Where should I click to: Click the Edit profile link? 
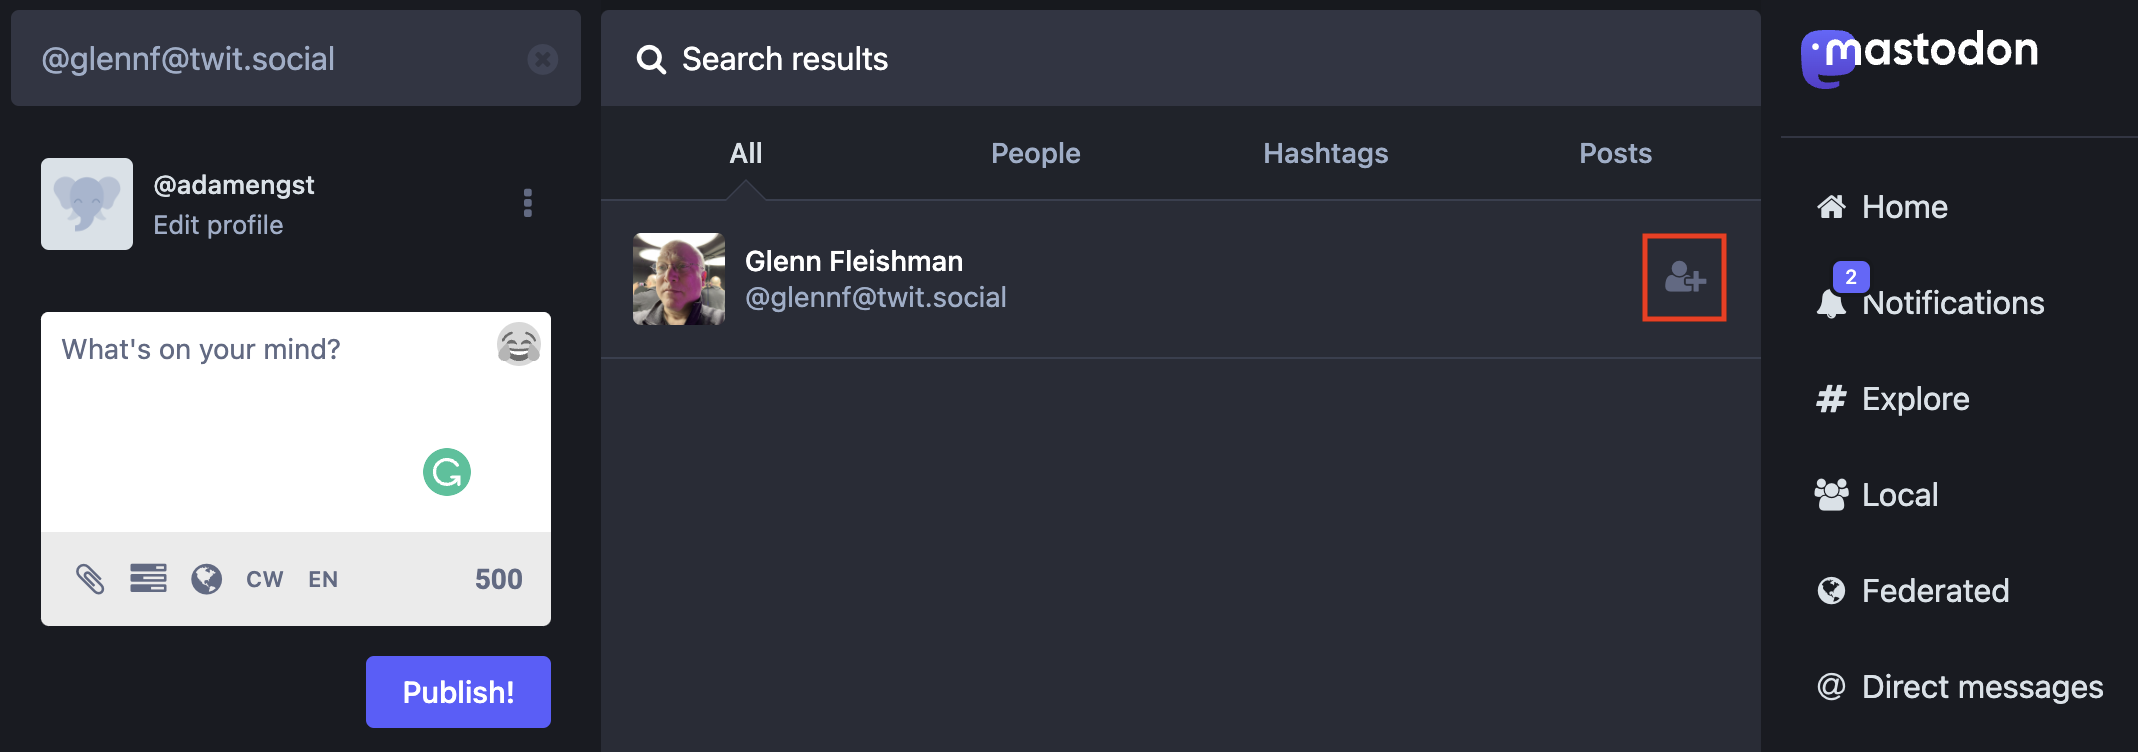click(x=218, y=225)
